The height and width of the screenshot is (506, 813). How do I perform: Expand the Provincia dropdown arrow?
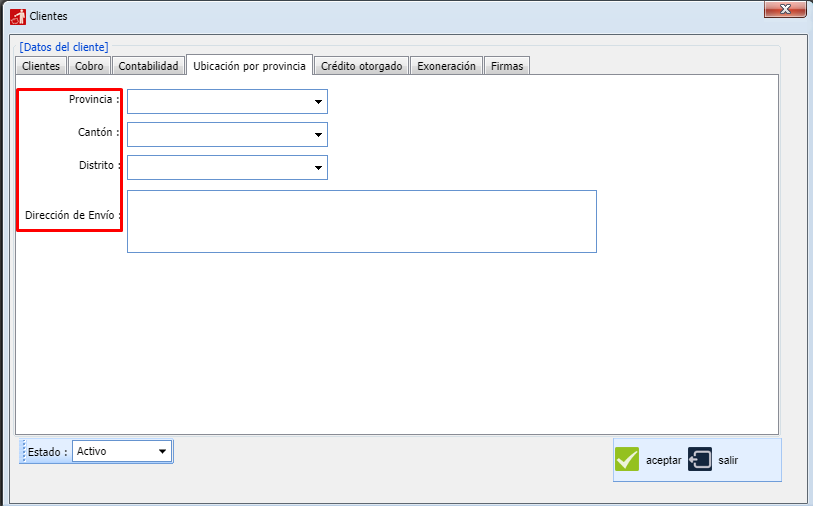(318, 102)
